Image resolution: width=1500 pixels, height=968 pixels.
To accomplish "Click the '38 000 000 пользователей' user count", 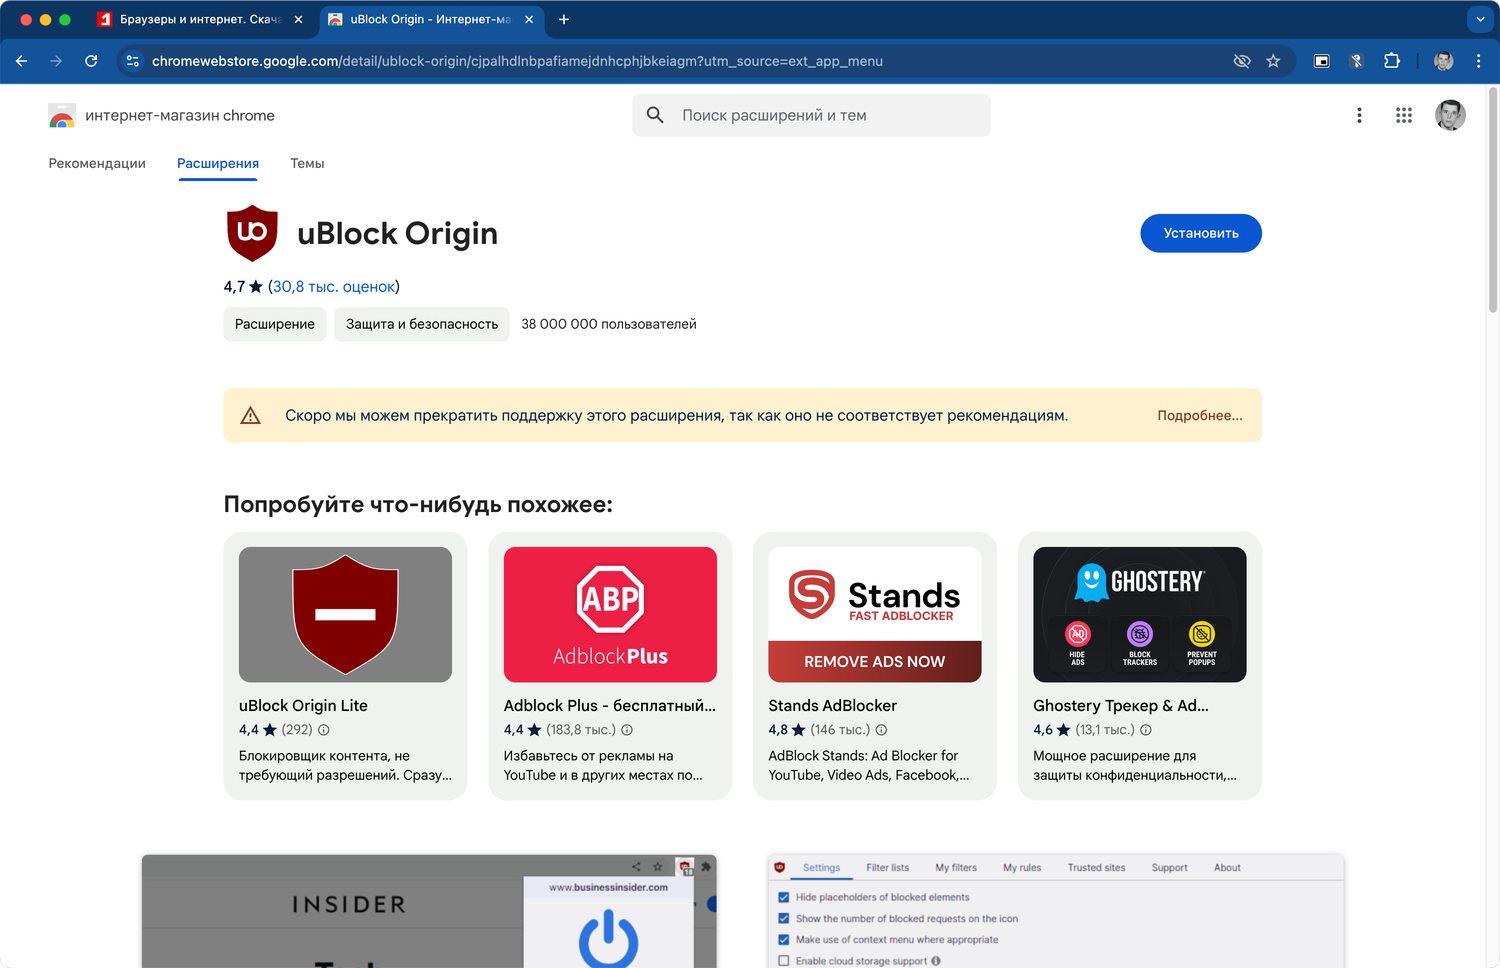I will [x=609, y=324].
